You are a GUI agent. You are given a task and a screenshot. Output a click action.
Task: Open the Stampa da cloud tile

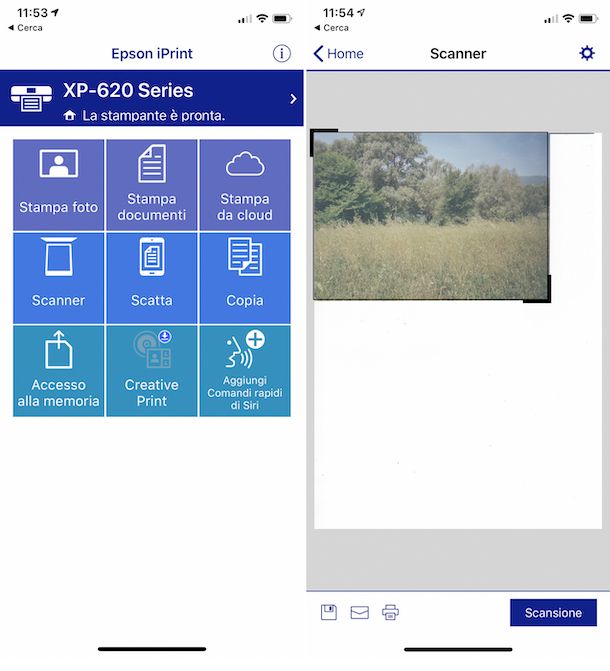click(245, 185)
